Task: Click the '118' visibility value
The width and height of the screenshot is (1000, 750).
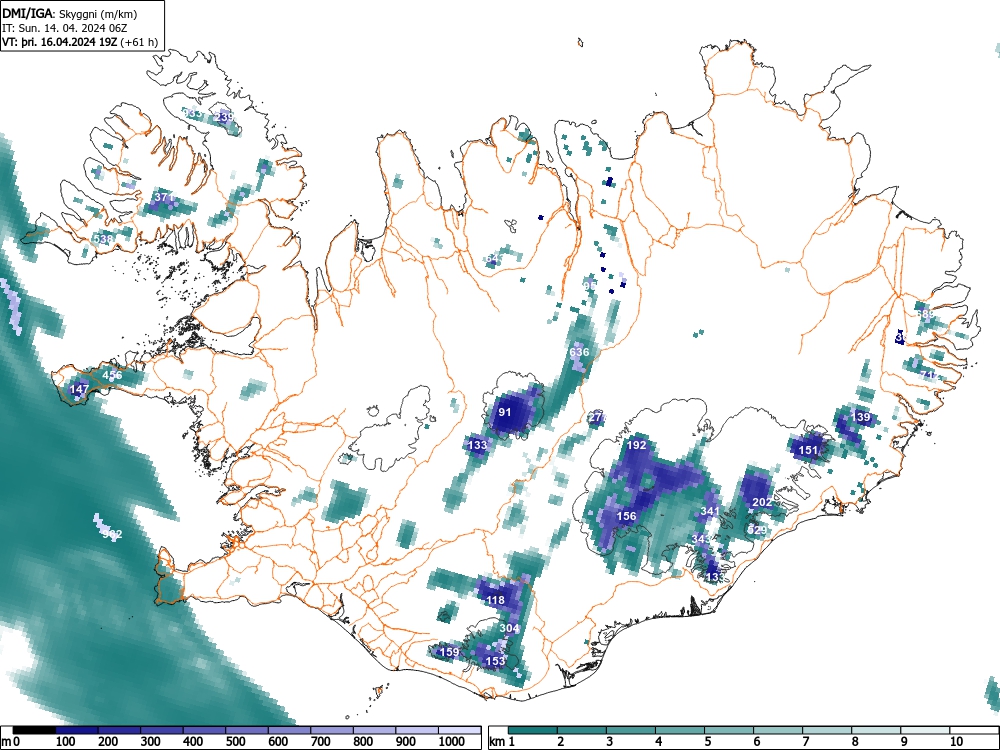Action: 495,599
